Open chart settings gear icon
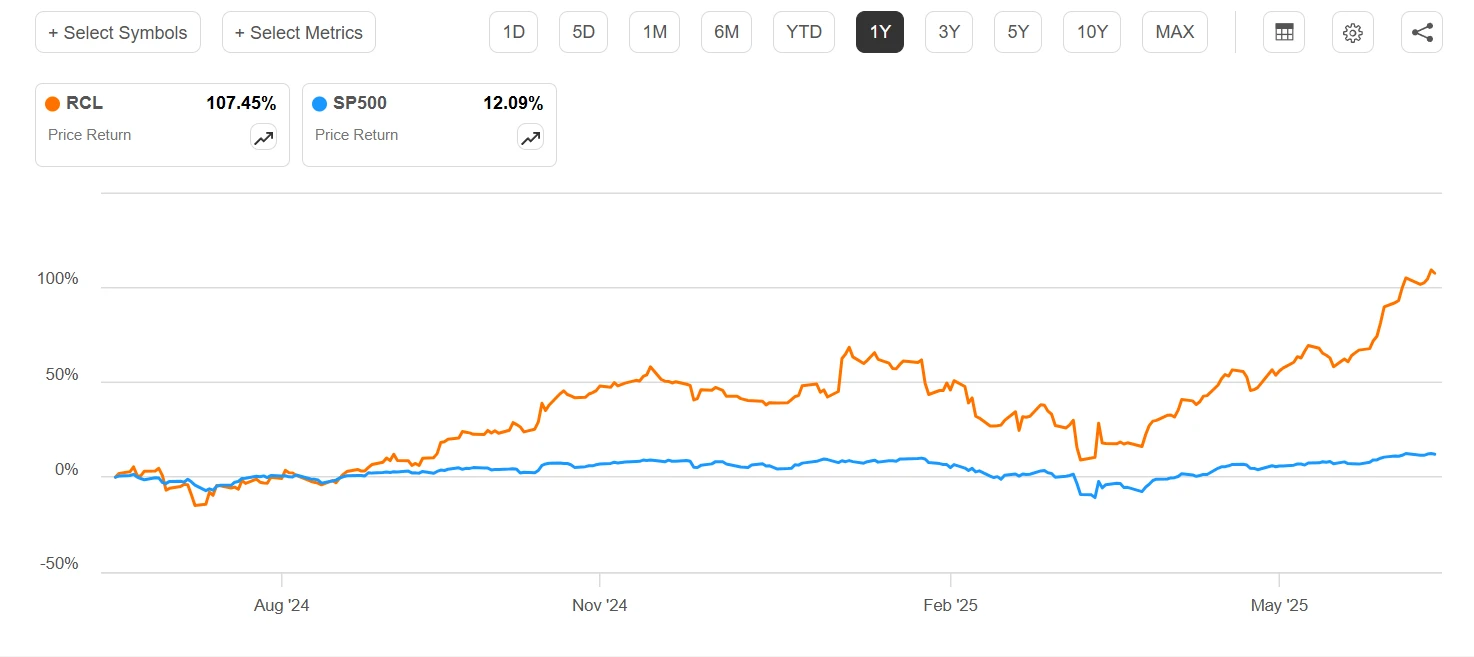The height and width of the screenshot is (657, 1474). click(x=1353, y=32)
